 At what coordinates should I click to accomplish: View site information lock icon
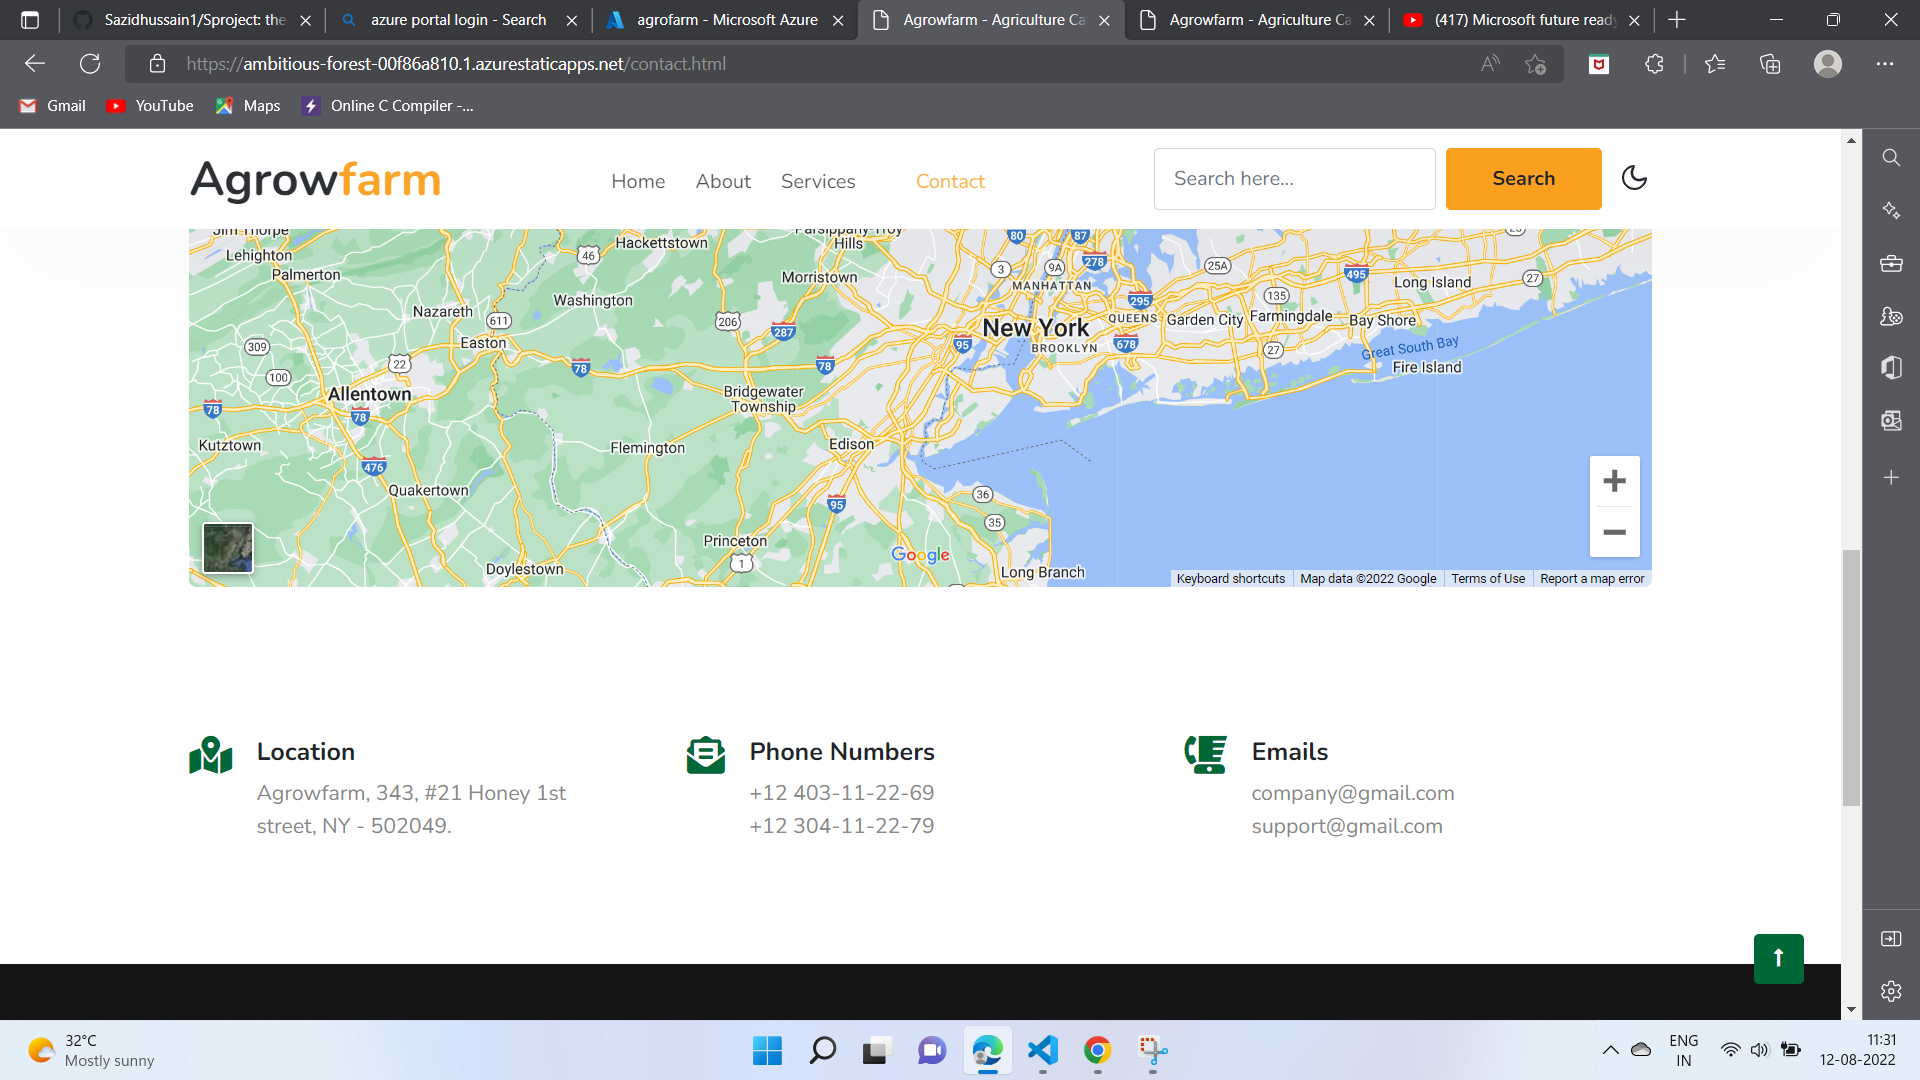157,64
